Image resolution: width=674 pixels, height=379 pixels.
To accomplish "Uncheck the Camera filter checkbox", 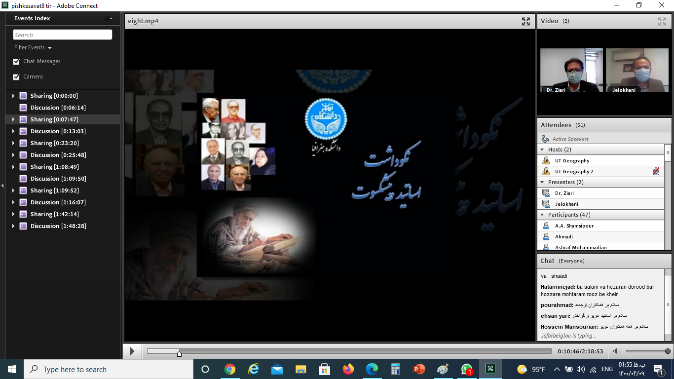I will pyautogui.click(x=16, y=77).
